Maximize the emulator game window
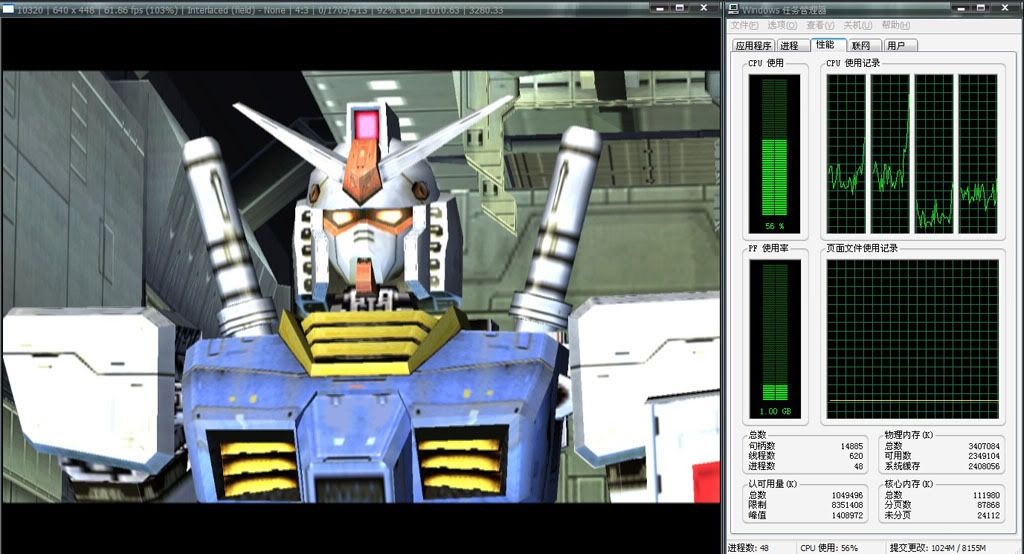This screenshot has width=1024, height=554. point(679,8)
